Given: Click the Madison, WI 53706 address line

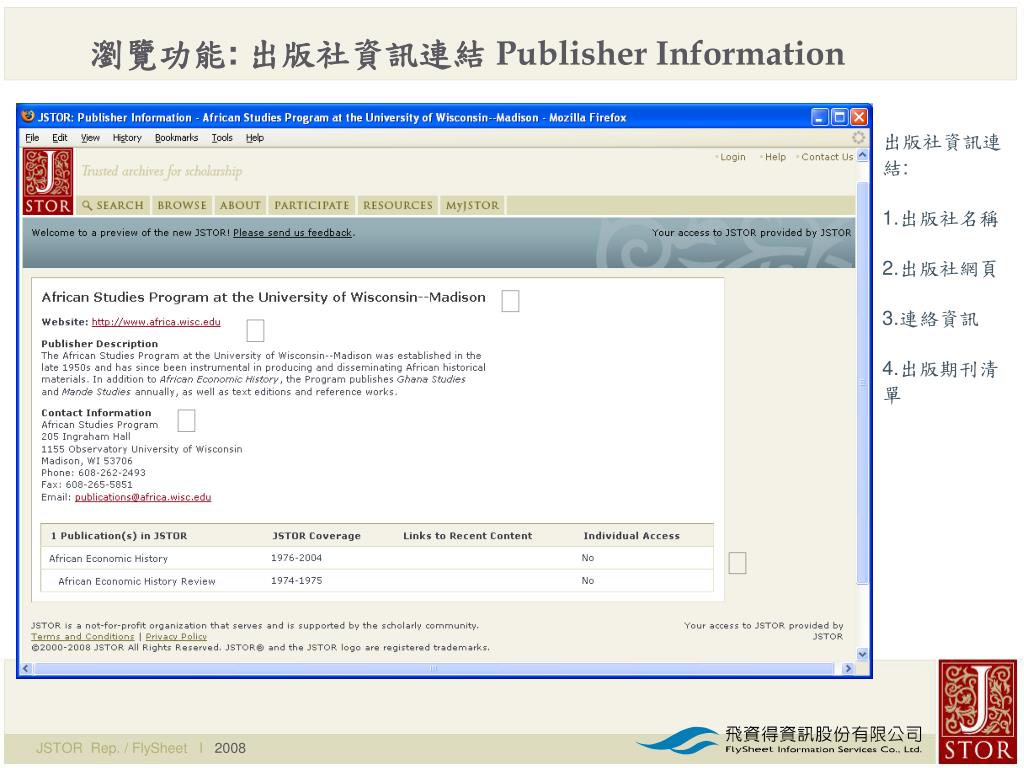Looking at the screenshot, I should click(87, 461).
